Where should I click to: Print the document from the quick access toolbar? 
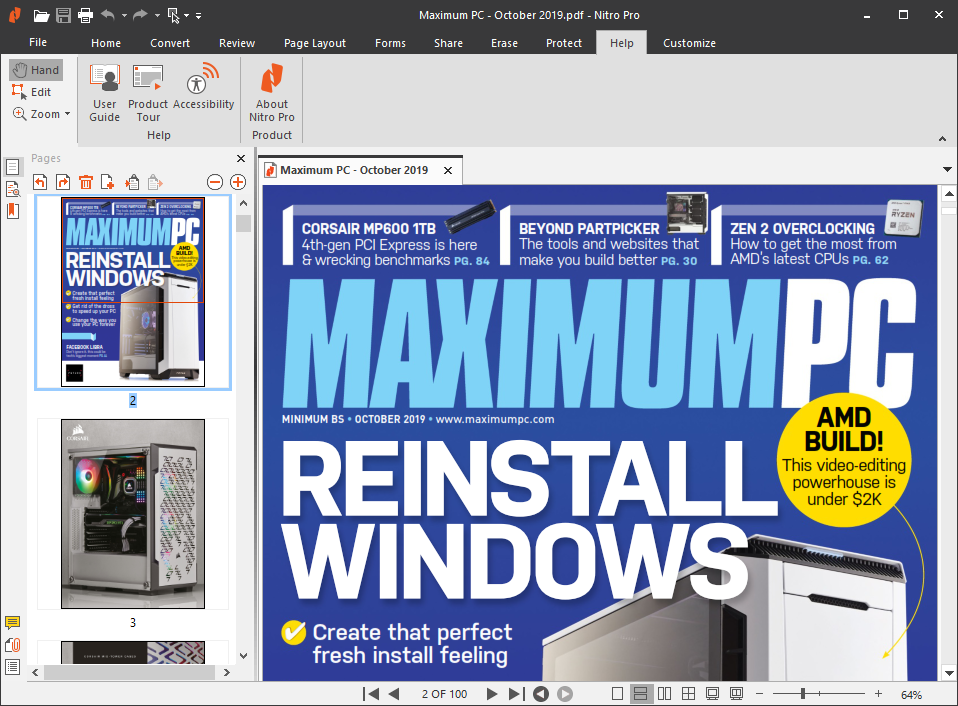[x=86, y=15]
